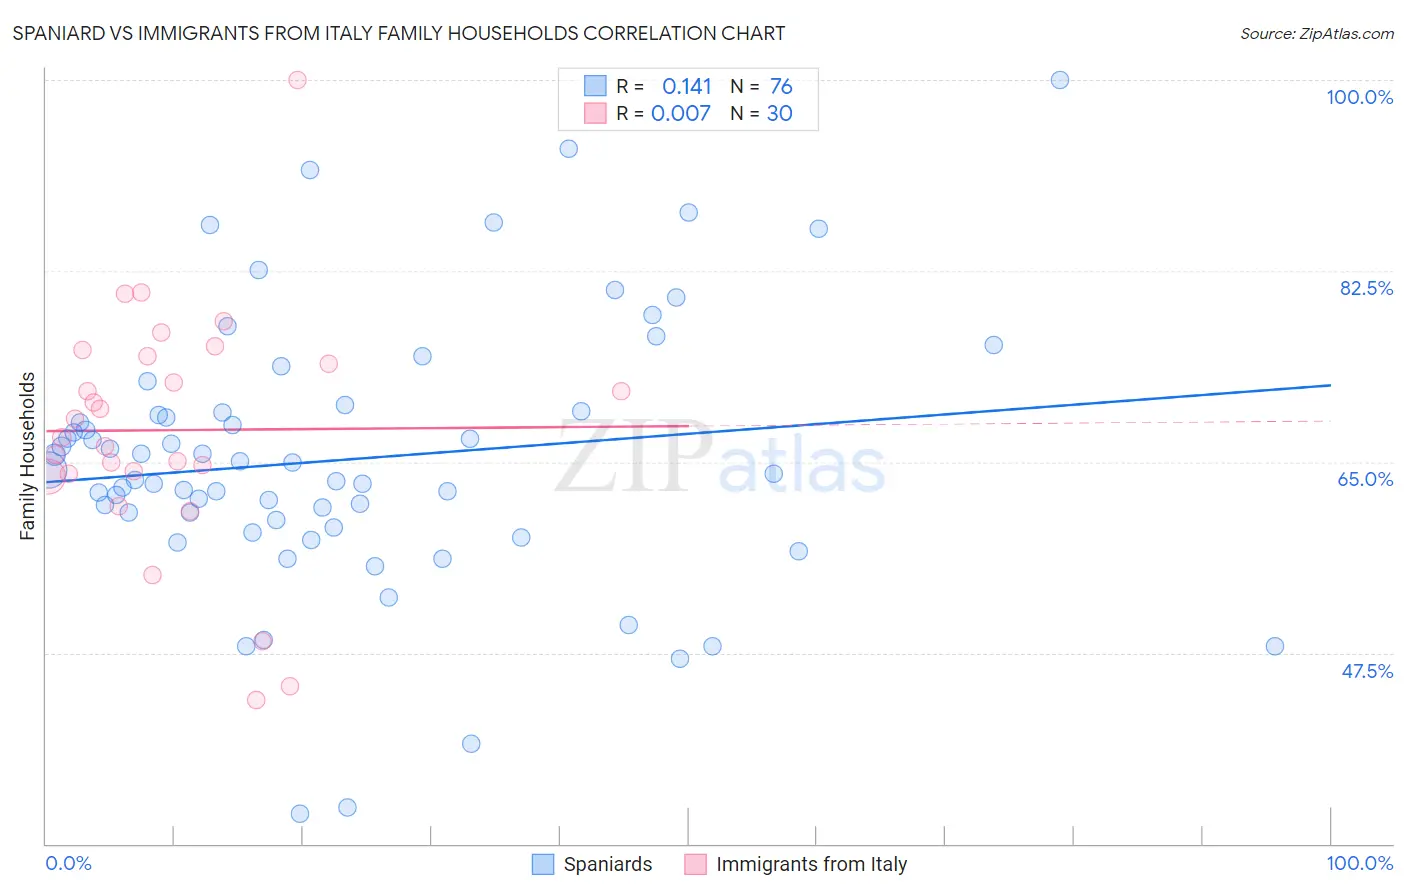Image resolution: width=1406 pixels, height=892 pixels.
Task: Select the blue Spaniards legend square
Action: (x=543, y=864)
